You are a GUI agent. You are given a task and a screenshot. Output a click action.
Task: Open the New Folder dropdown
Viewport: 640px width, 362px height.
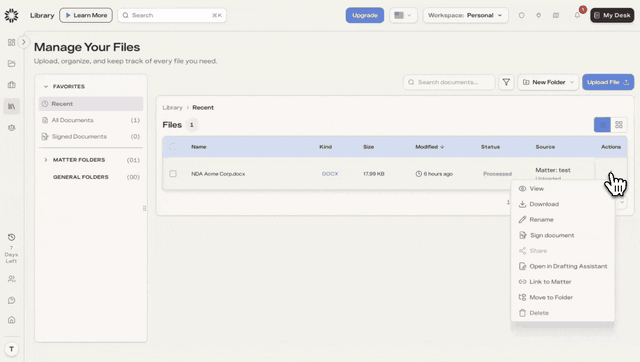click(548, 82)
